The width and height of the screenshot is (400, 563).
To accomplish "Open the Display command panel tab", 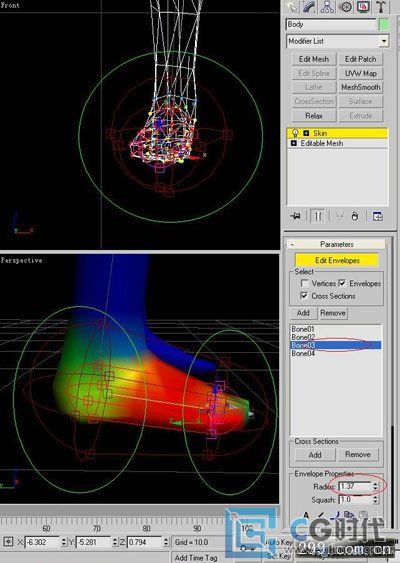I will tap(363, 6).
